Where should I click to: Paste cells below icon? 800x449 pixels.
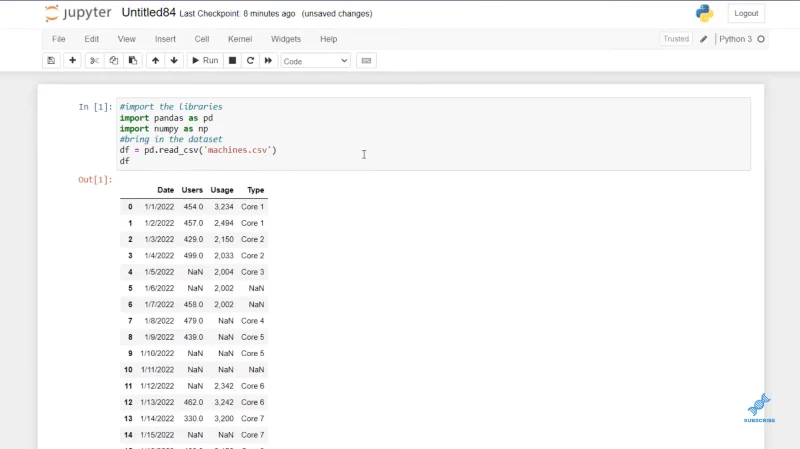(133, 61)
